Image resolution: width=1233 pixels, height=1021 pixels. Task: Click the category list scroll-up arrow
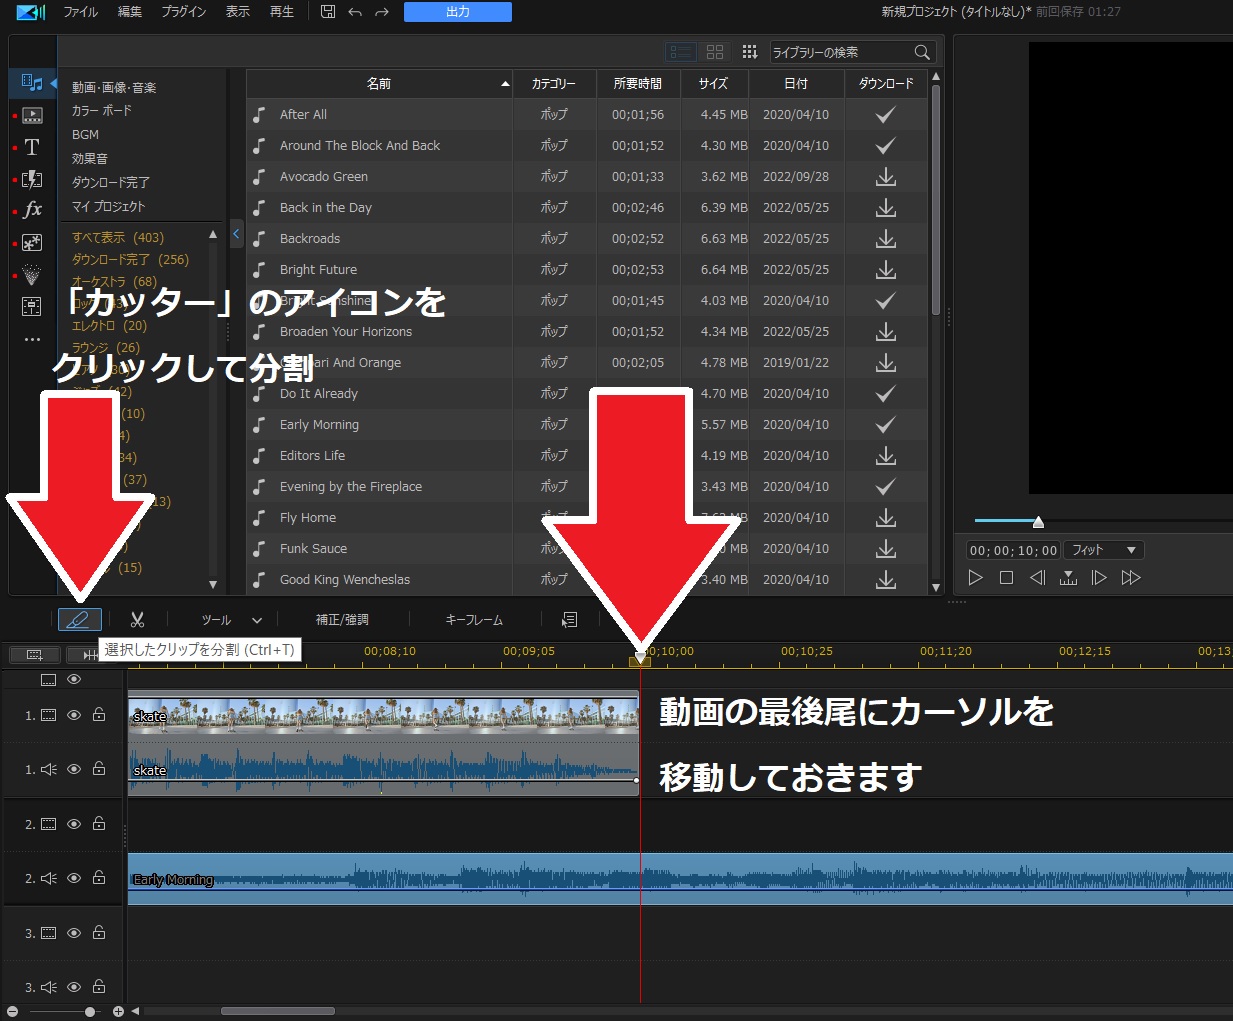213,235
